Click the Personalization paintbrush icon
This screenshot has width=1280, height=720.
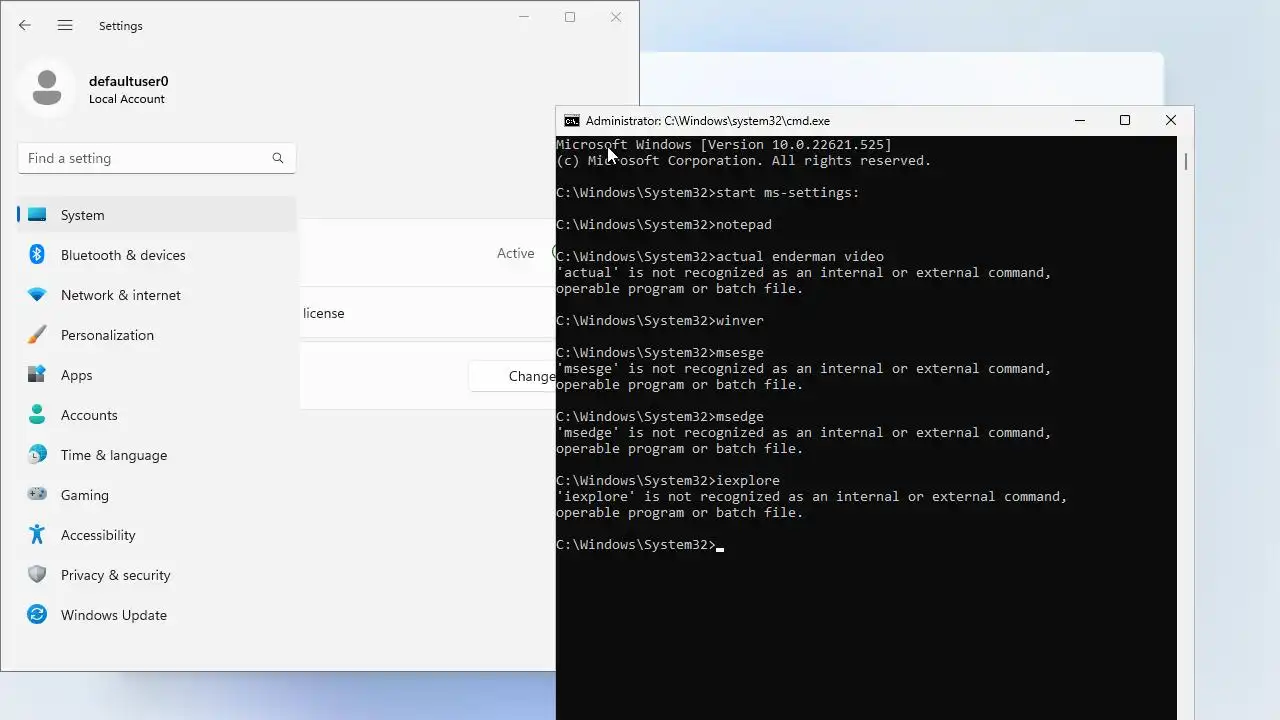(x=37, y=334)
